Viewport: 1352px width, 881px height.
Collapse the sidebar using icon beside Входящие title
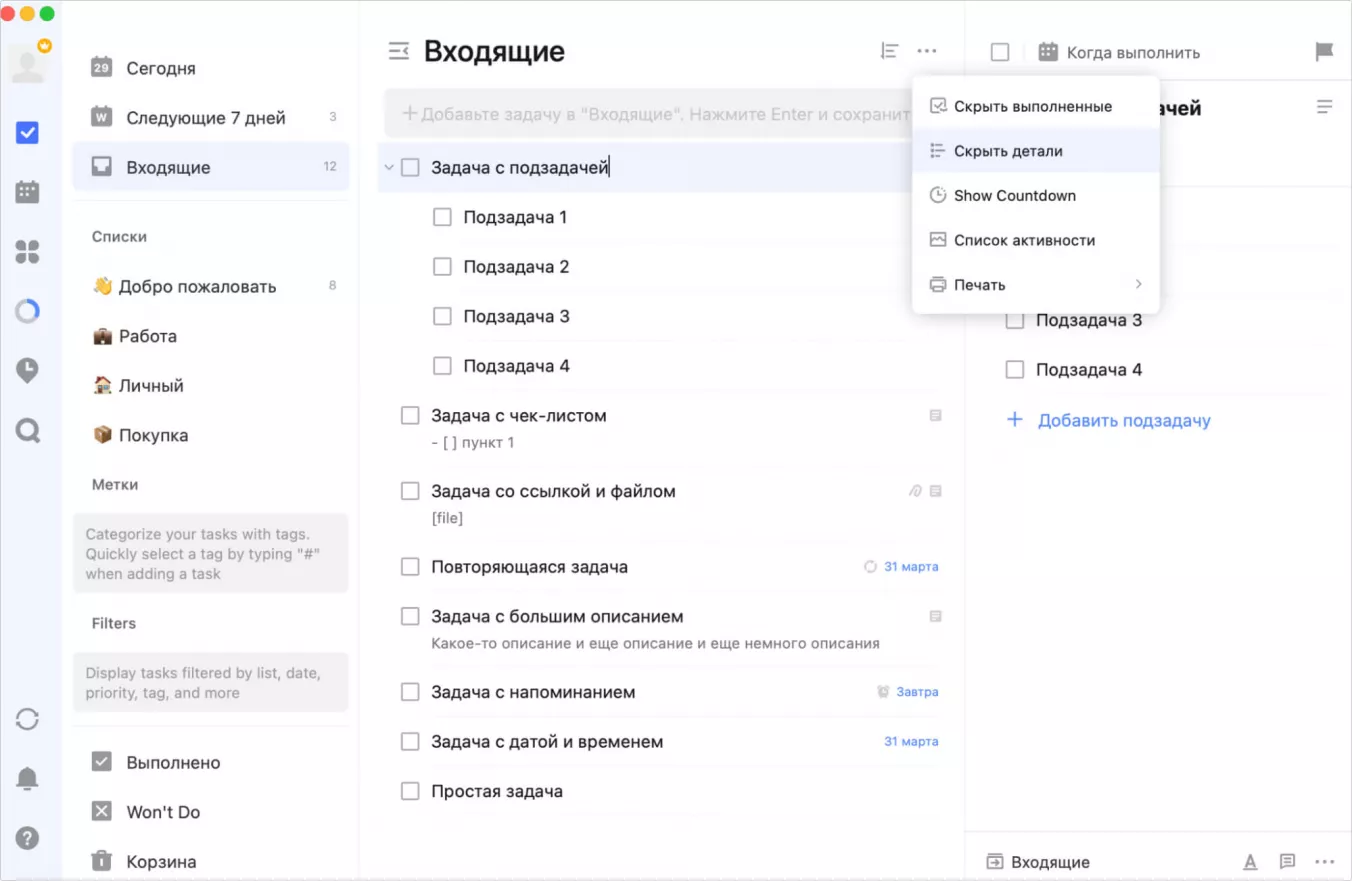pos(399,51)
